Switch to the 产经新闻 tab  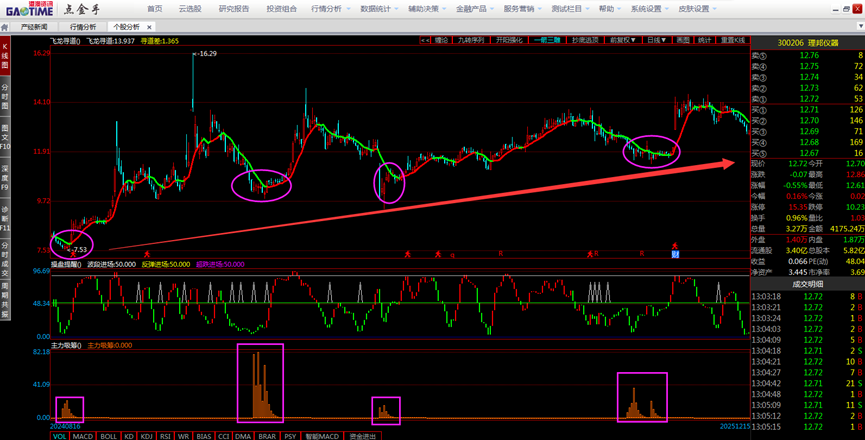[x=34, y=26]
